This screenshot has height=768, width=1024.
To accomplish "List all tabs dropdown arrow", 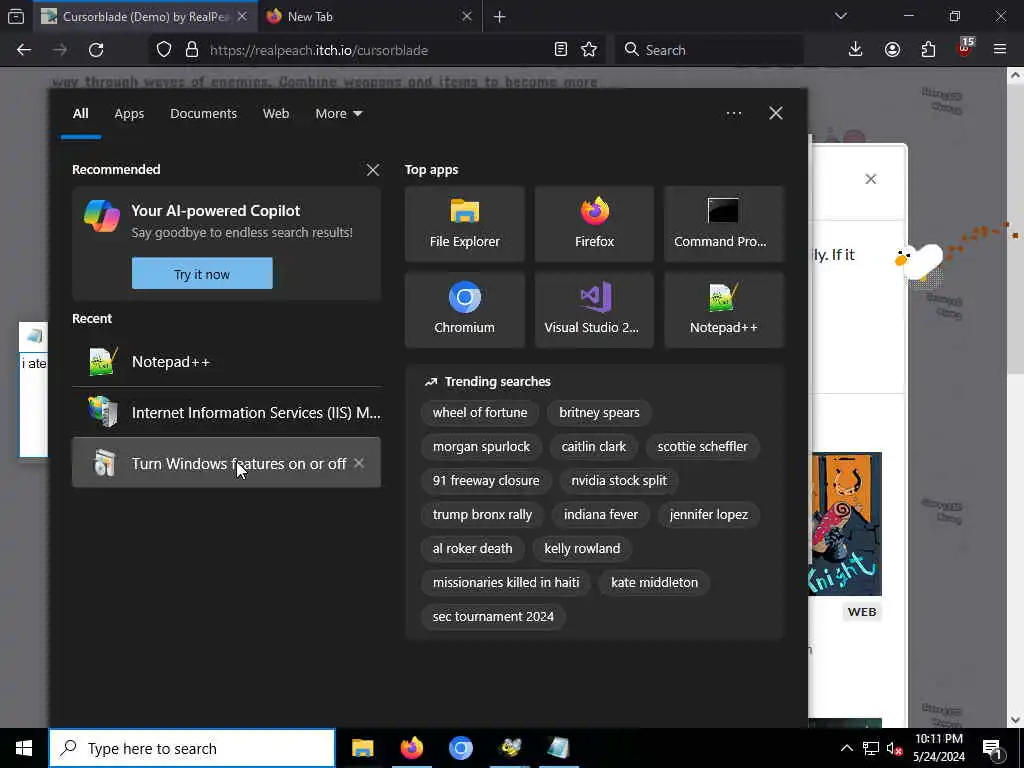I will coord(841,16).
